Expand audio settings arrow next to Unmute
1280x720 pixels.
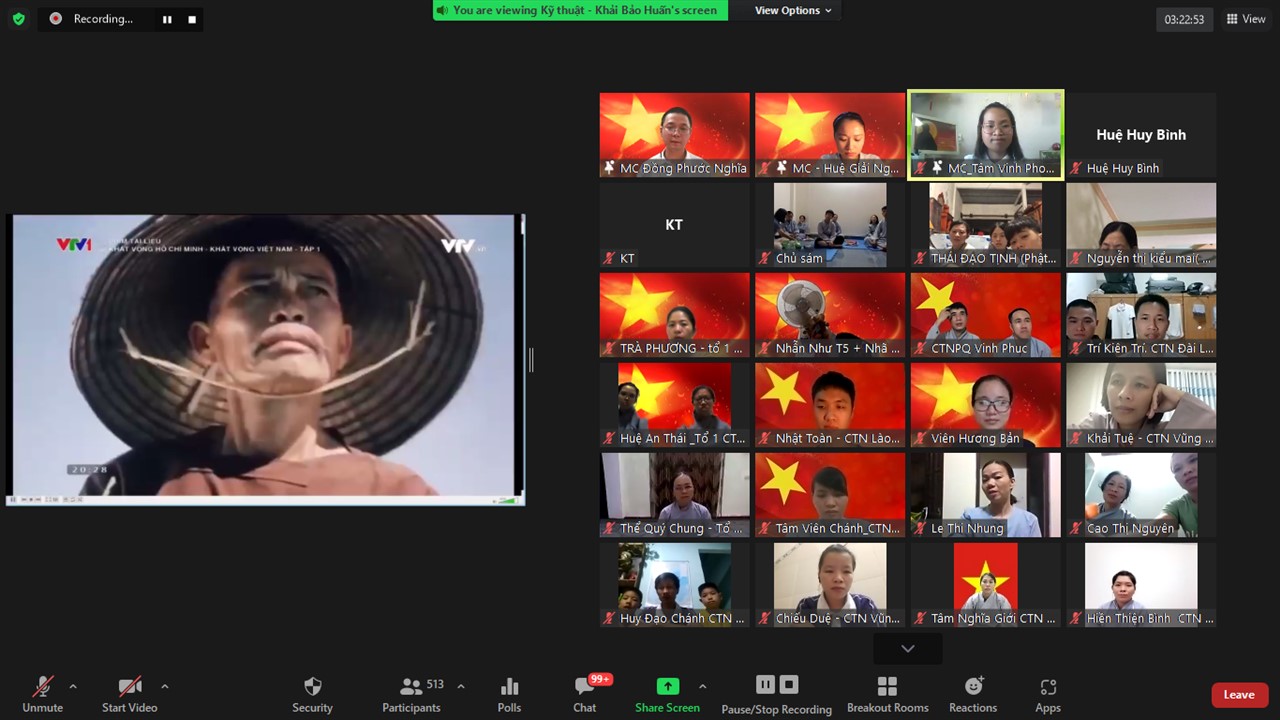coord(73,687)
